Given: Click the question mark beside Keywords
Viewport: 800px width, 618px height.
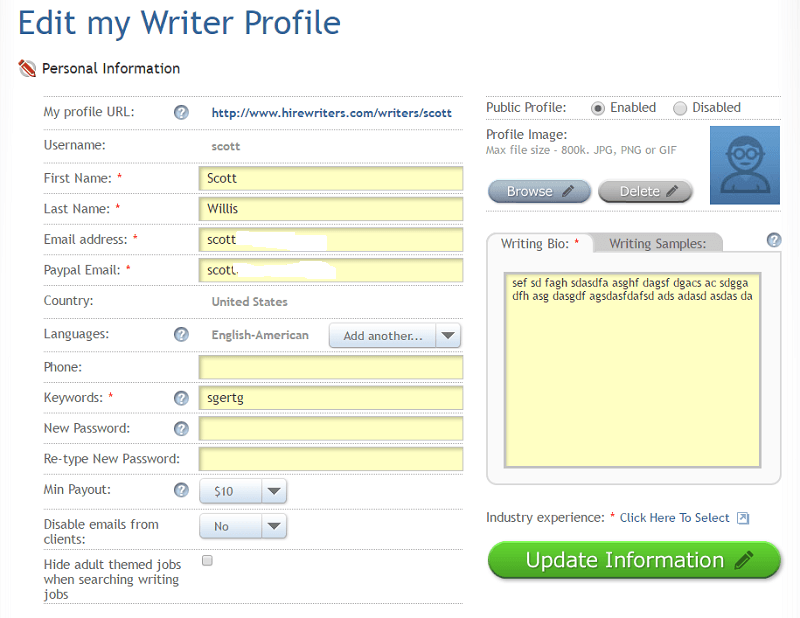Looking at the screenshot, I should pos(181,397).
